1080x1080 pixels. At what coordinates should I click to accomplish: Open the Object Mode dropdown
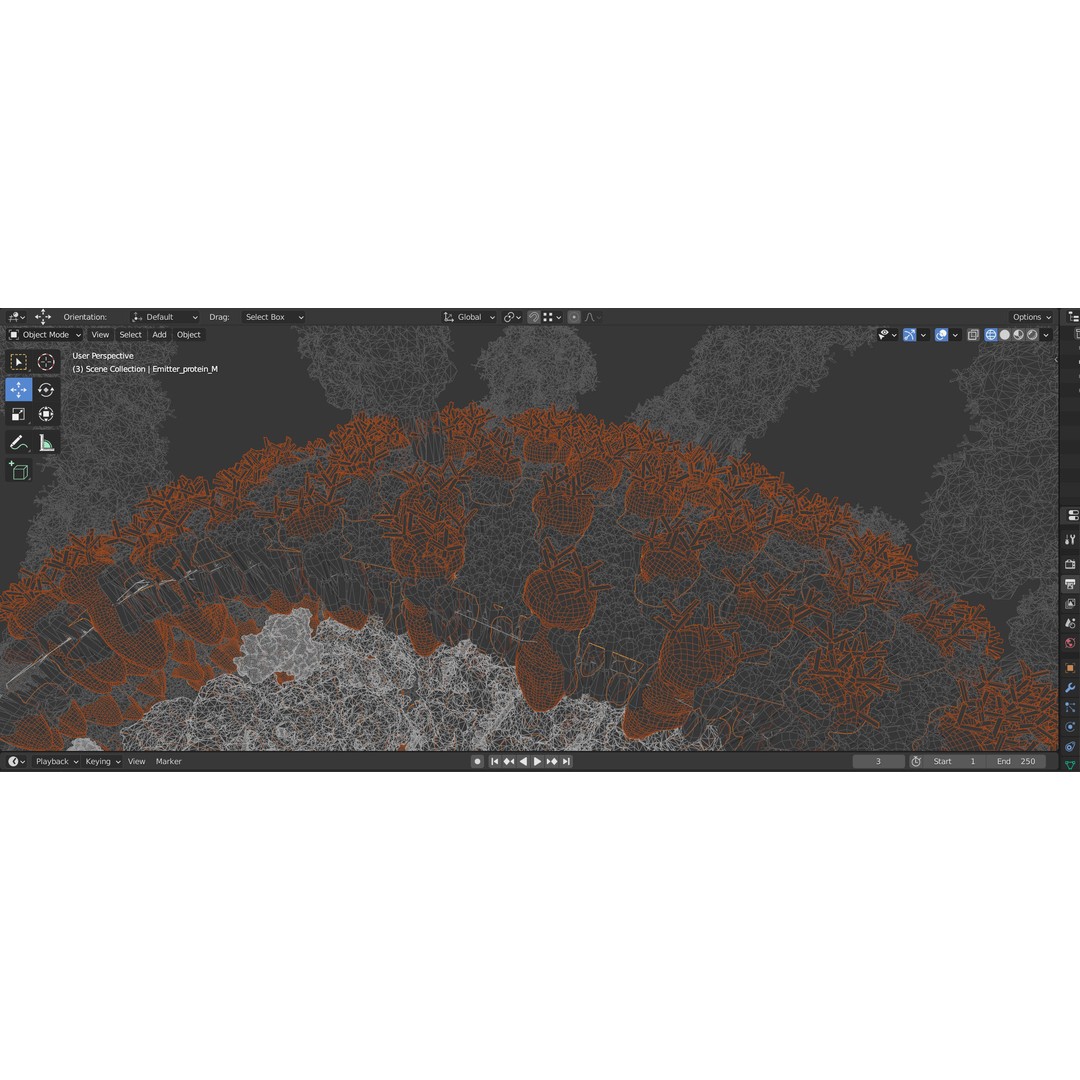45,335
